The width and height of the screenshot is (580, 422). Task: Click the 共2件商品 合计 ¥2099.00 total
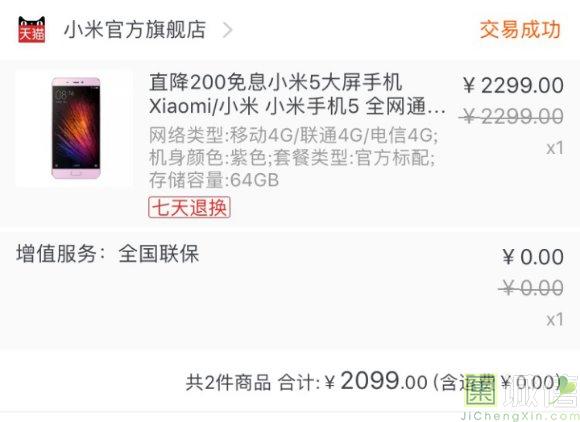click(x=307, y=382)
